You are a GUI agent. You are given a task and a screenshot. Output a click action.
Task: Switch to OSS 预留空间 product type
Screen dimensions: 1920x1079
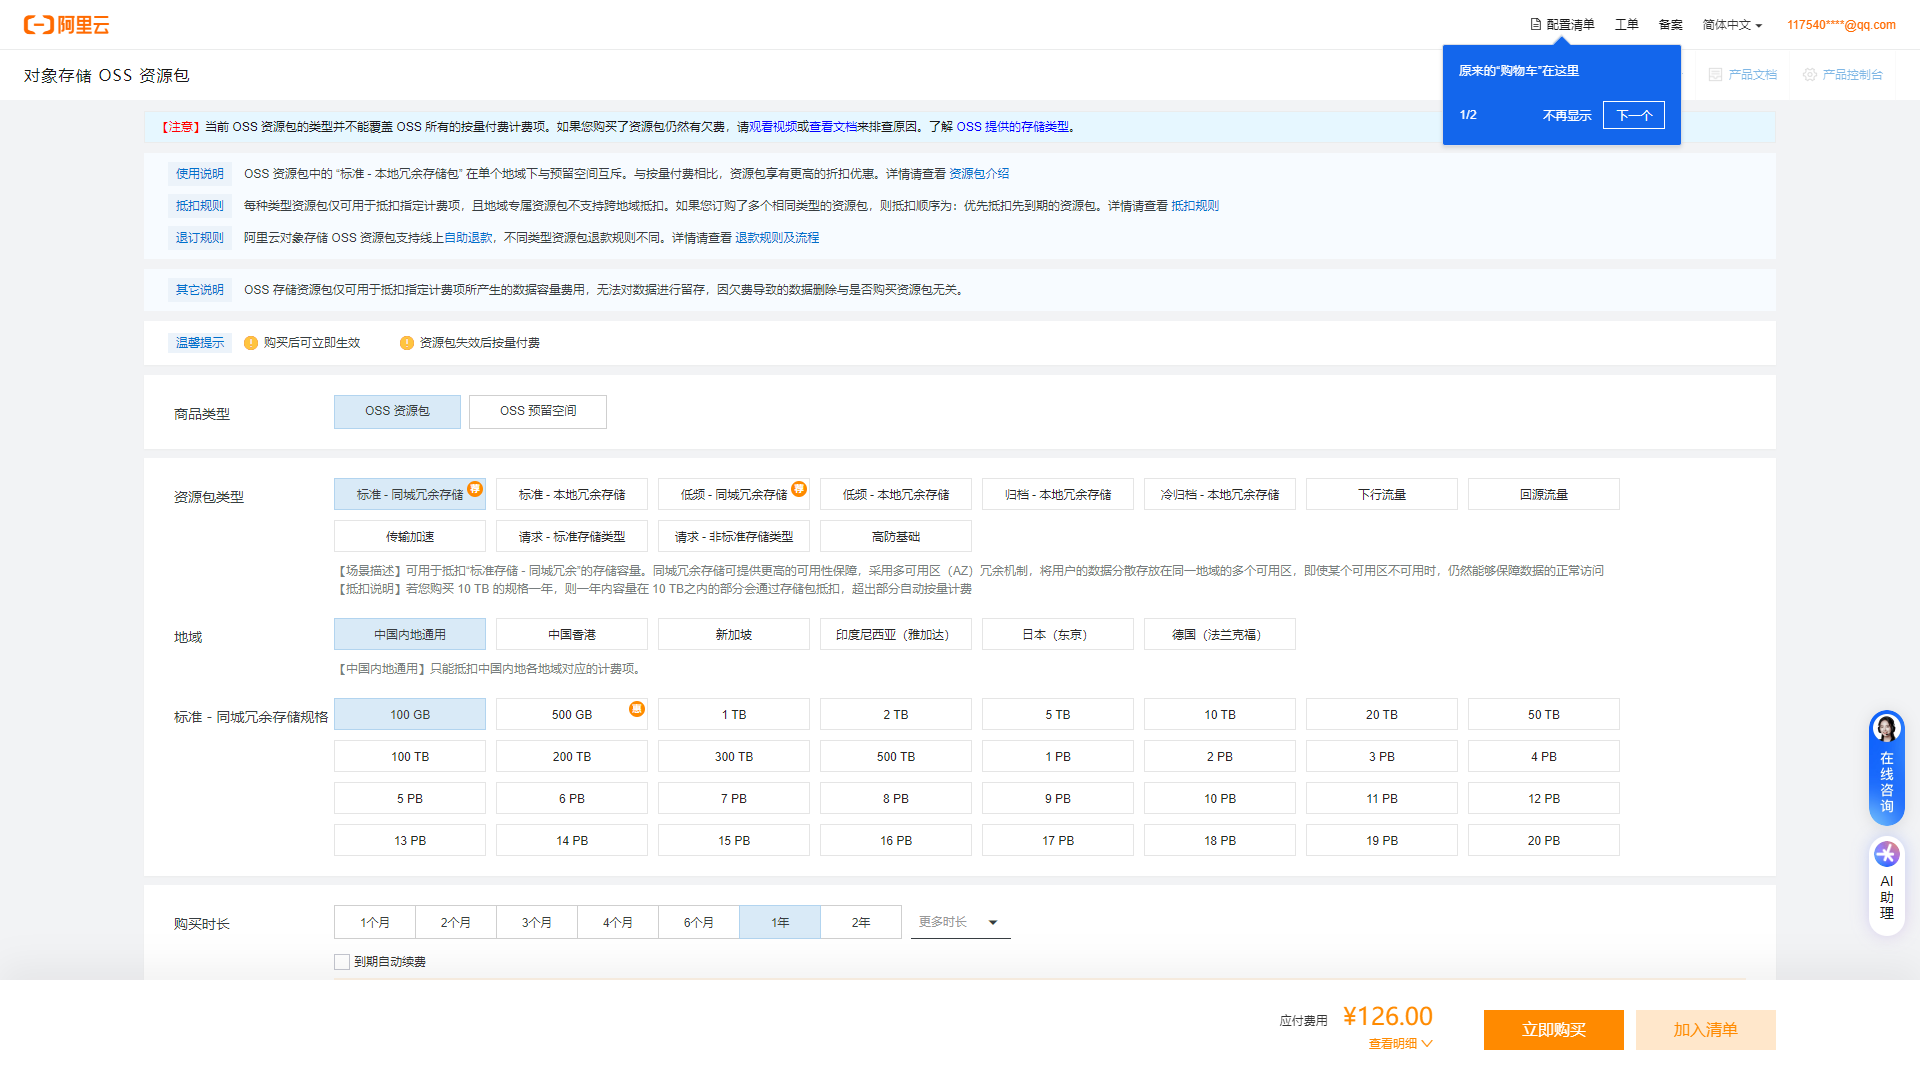pos(538,412)
